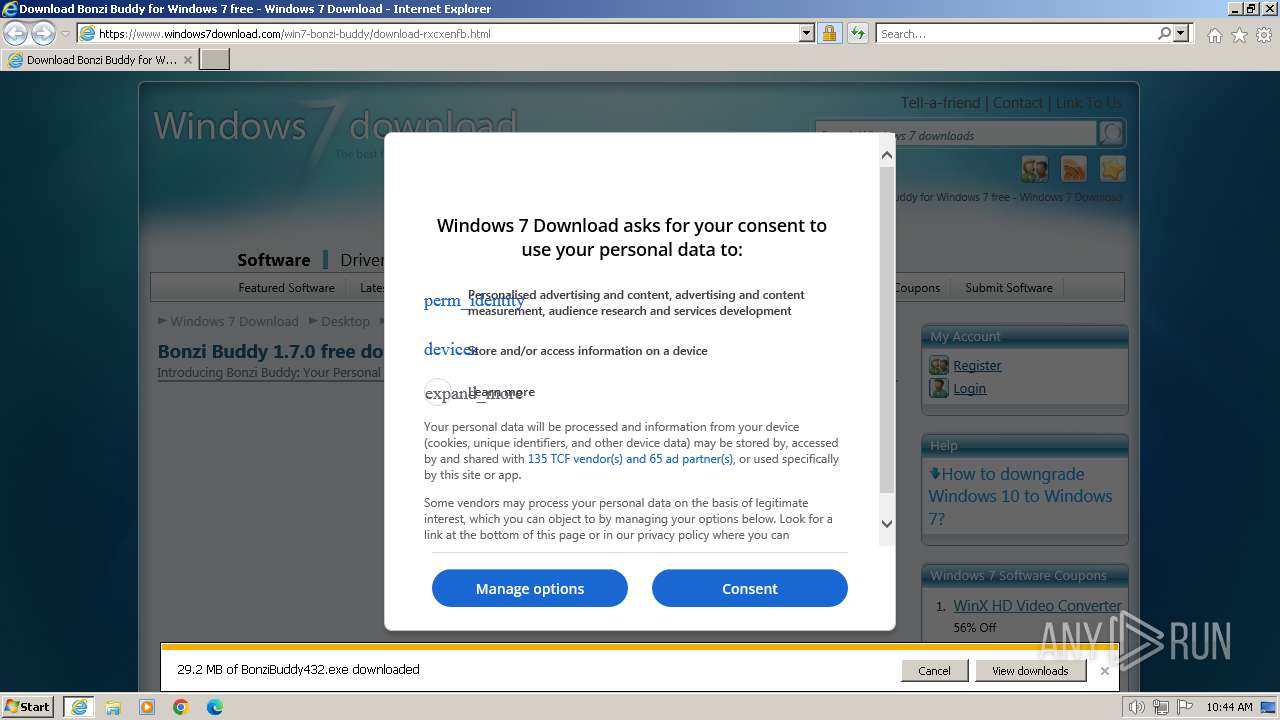The image size is (1280, 720).
Task: Click the volume speaker tray icon
Action: tap(1137, 707)
